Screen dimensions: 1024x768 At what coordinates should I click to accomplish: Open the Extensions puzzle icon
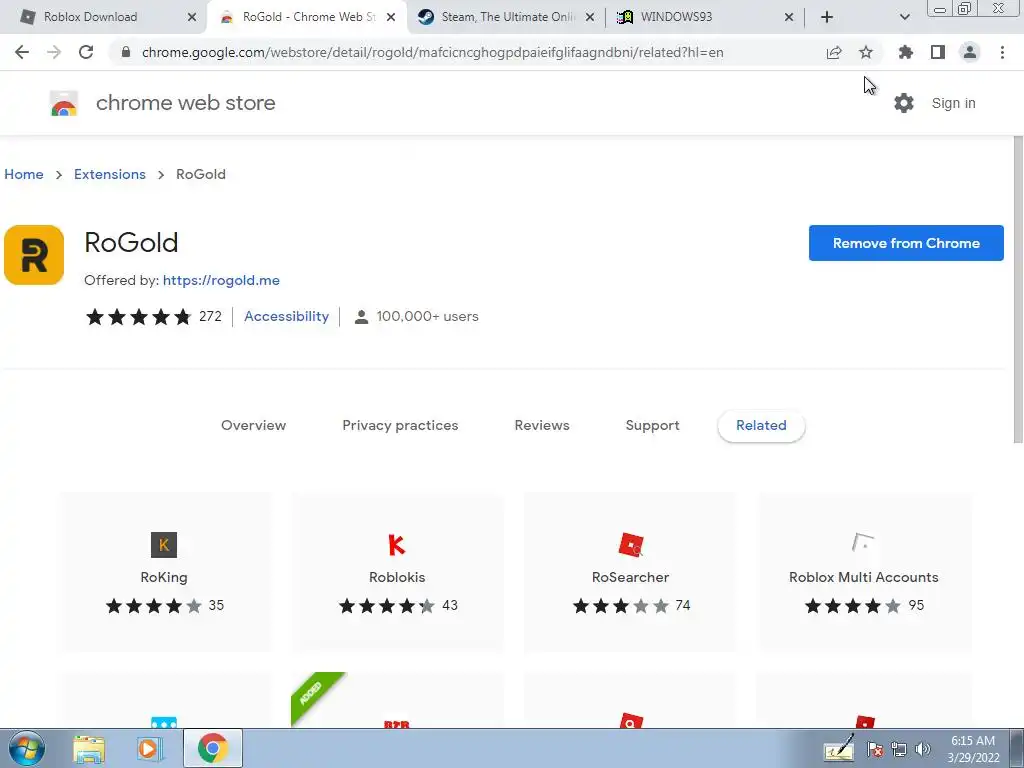click(x=905, y=52)
